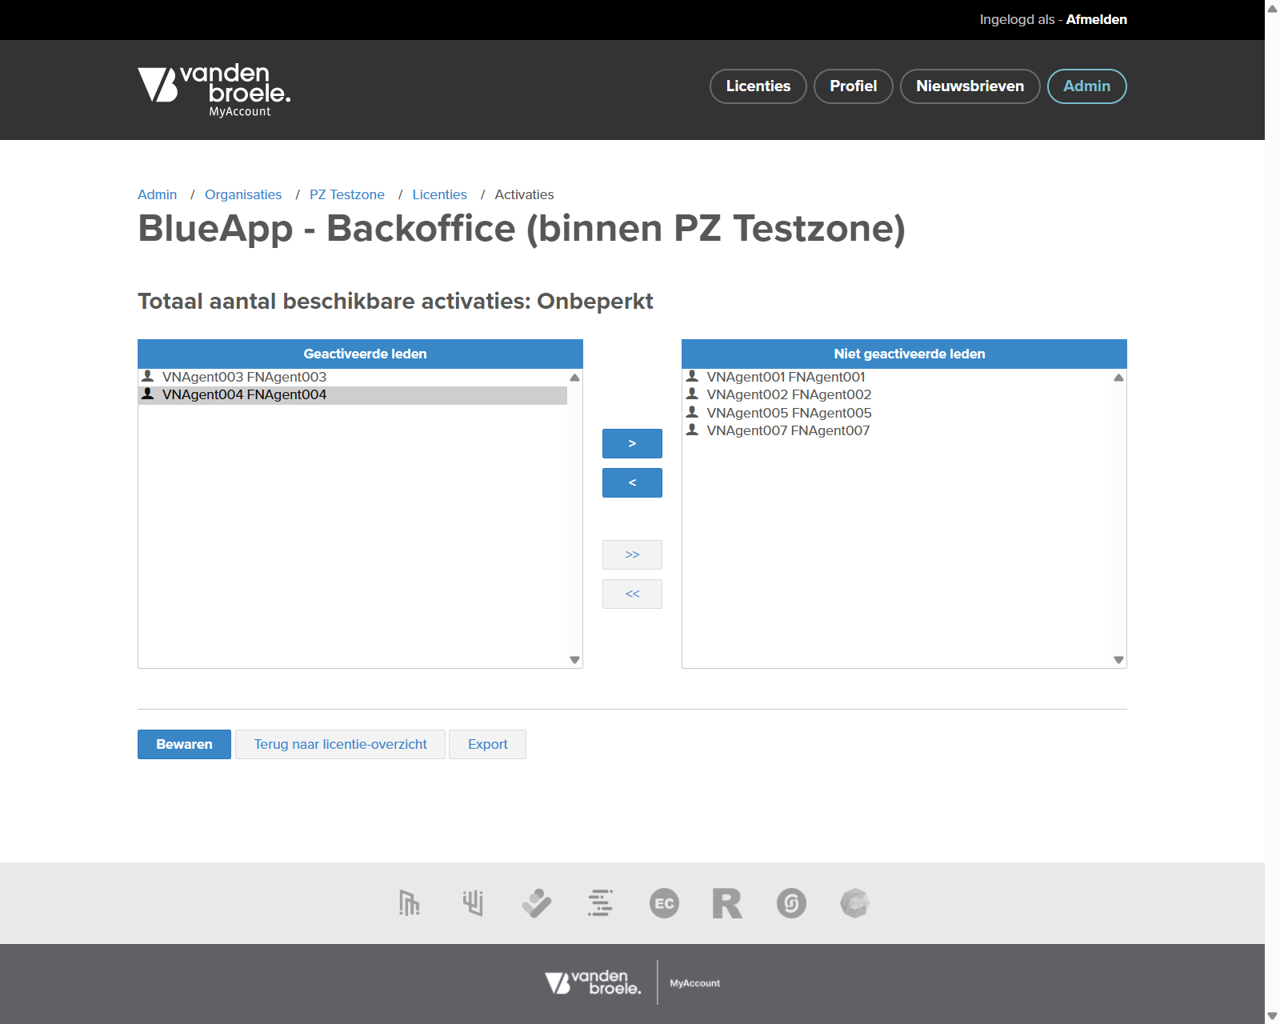Click the footer circular link-shaped icon

(791, 903)
